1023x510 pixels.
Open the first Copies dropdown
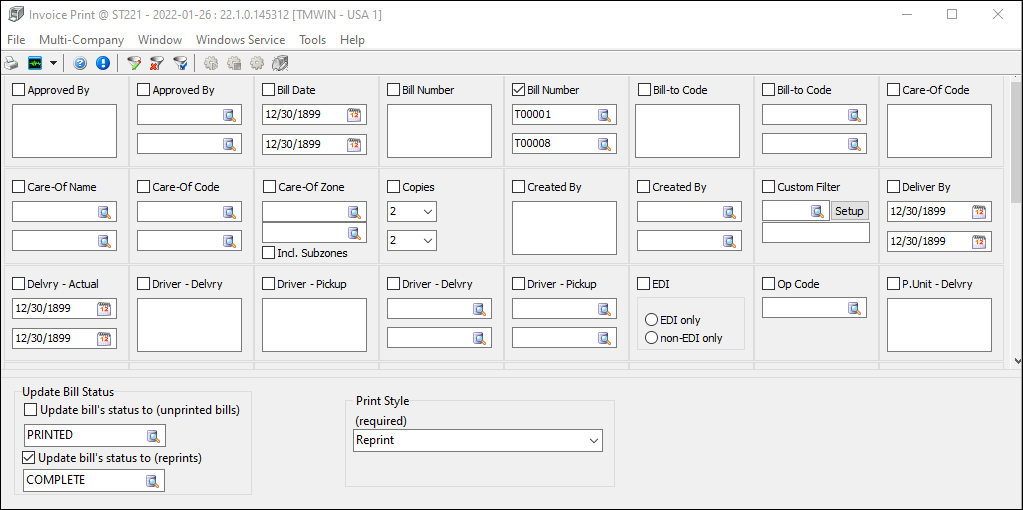[428, 212]
